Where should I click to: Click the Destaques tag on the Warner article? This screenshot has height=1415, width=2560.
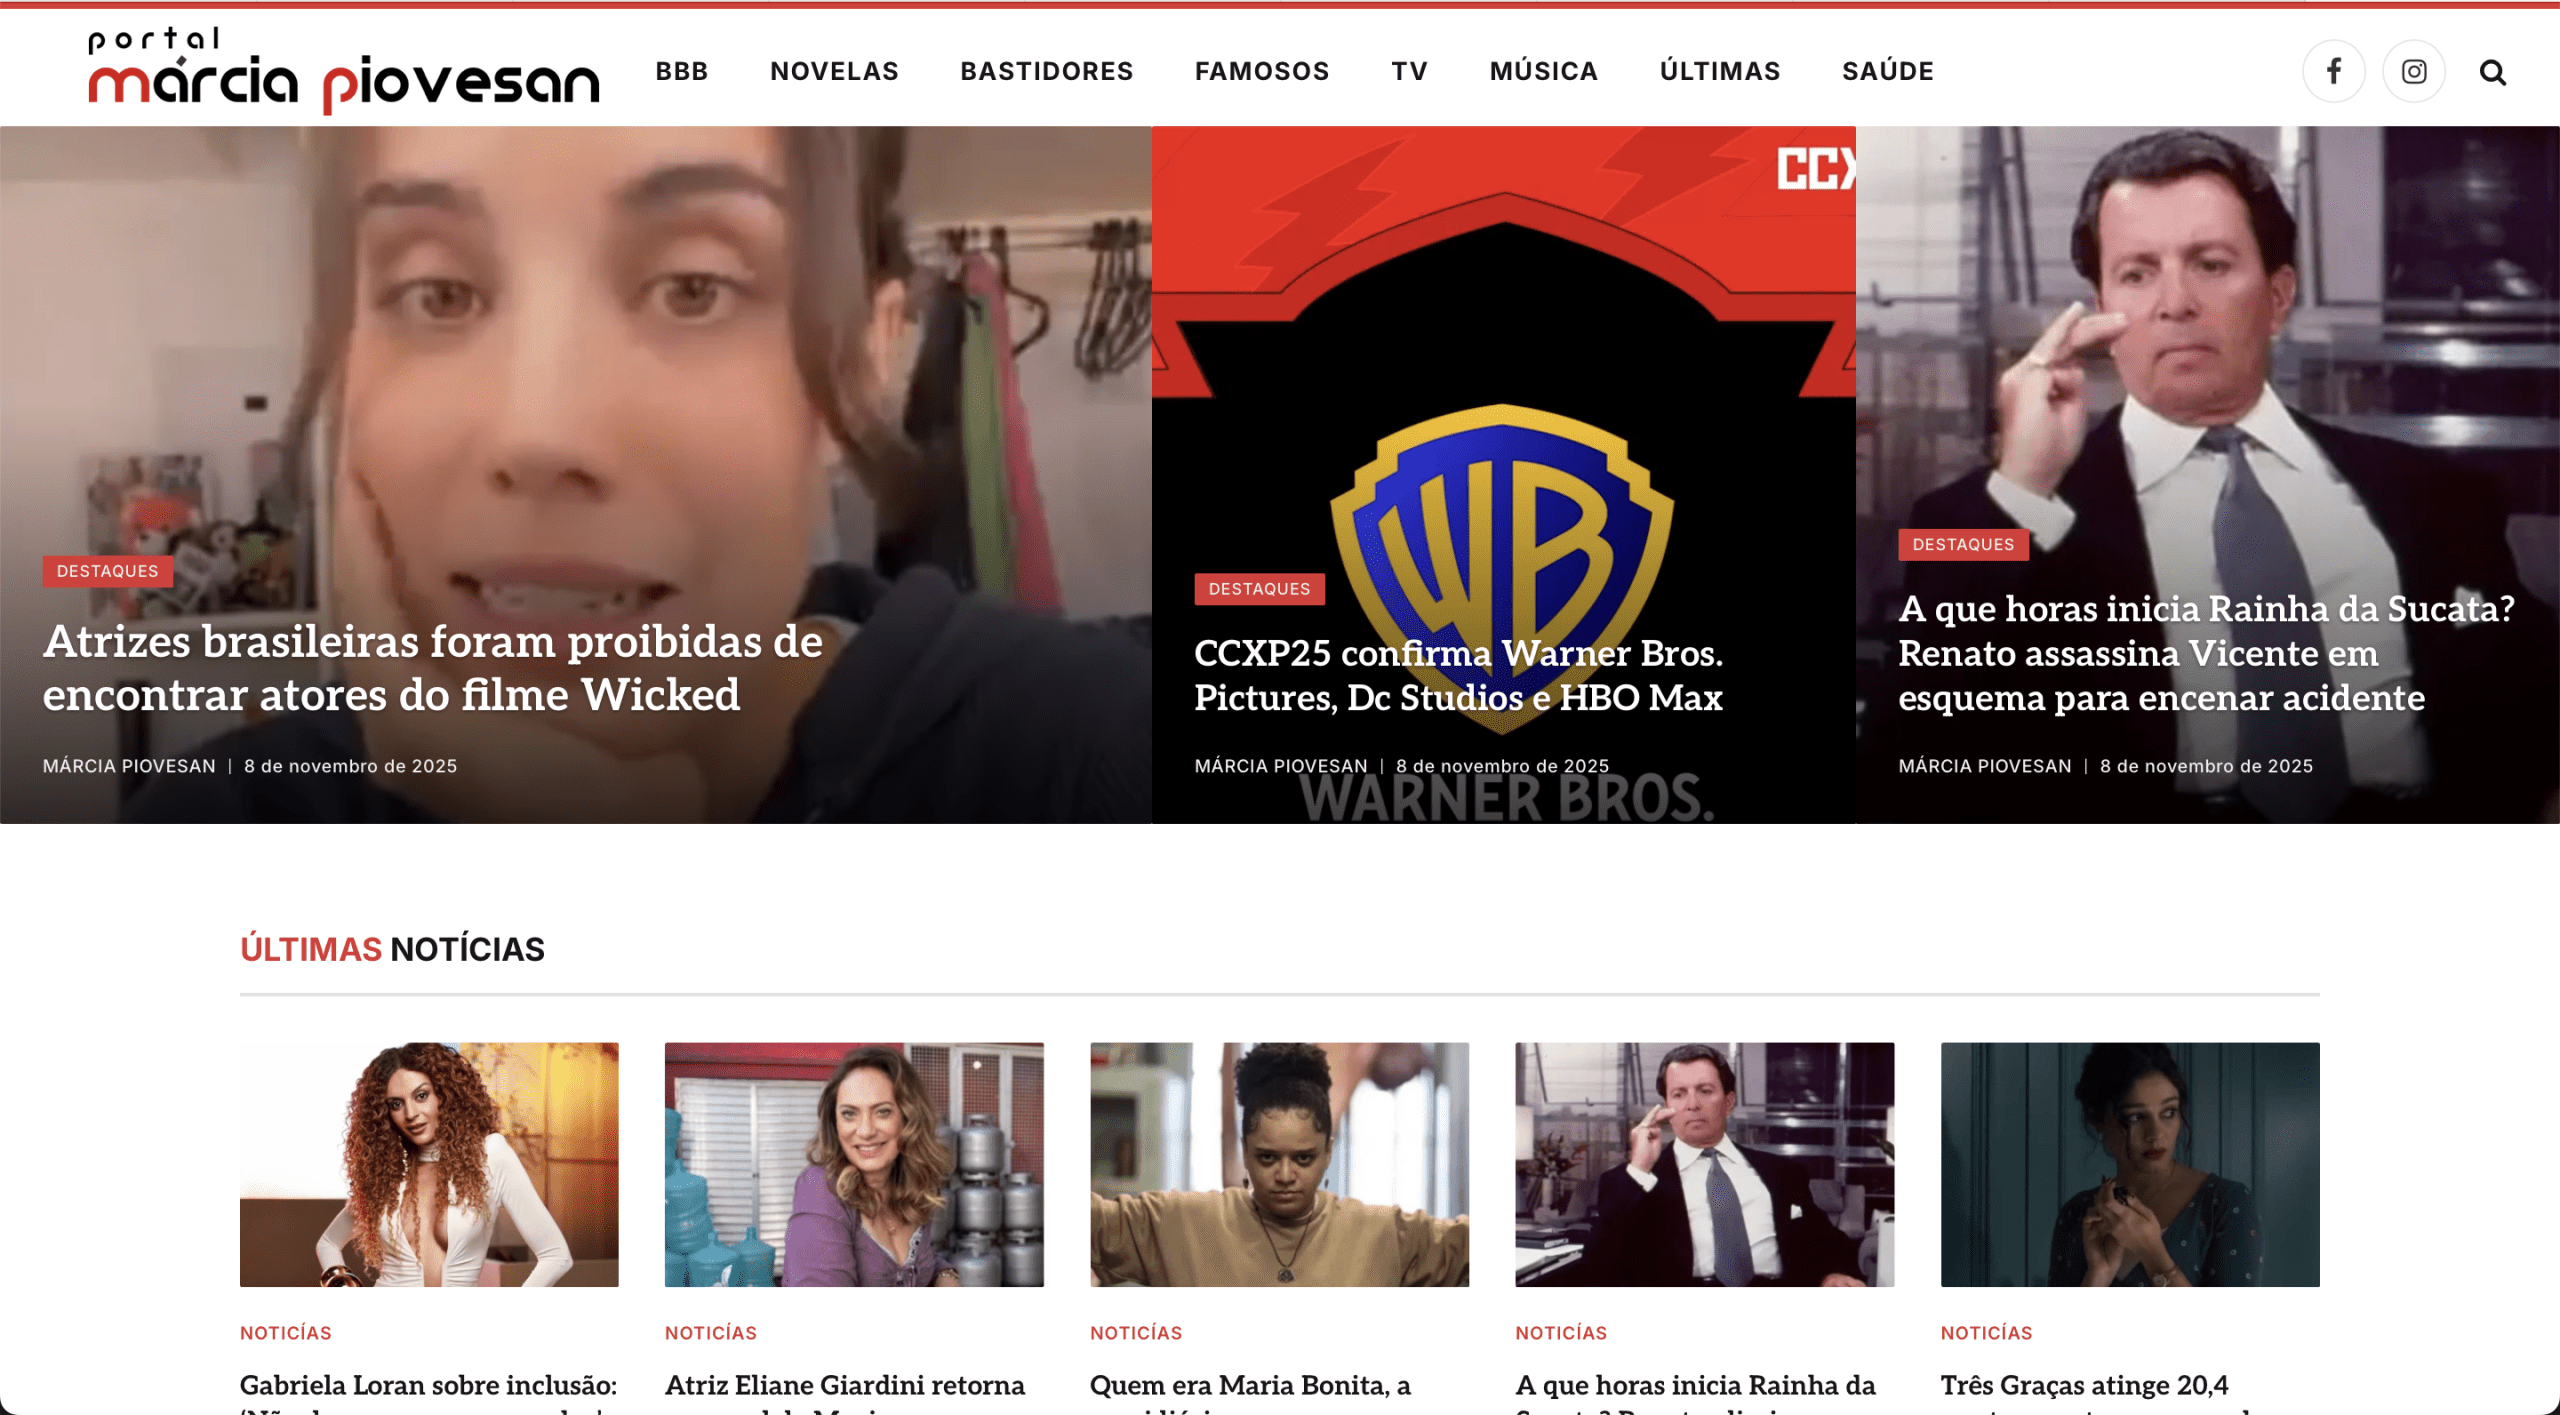pos(1258,589)
